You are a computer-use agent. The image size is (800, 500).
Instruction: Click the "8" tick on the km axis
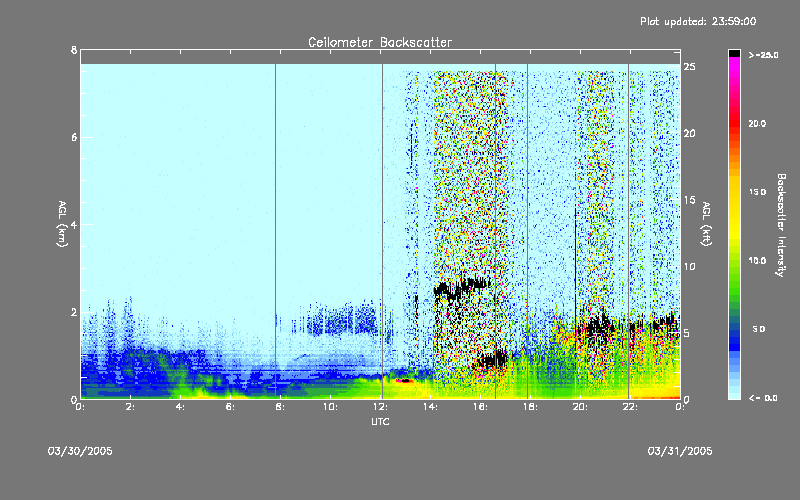(74, 50)
